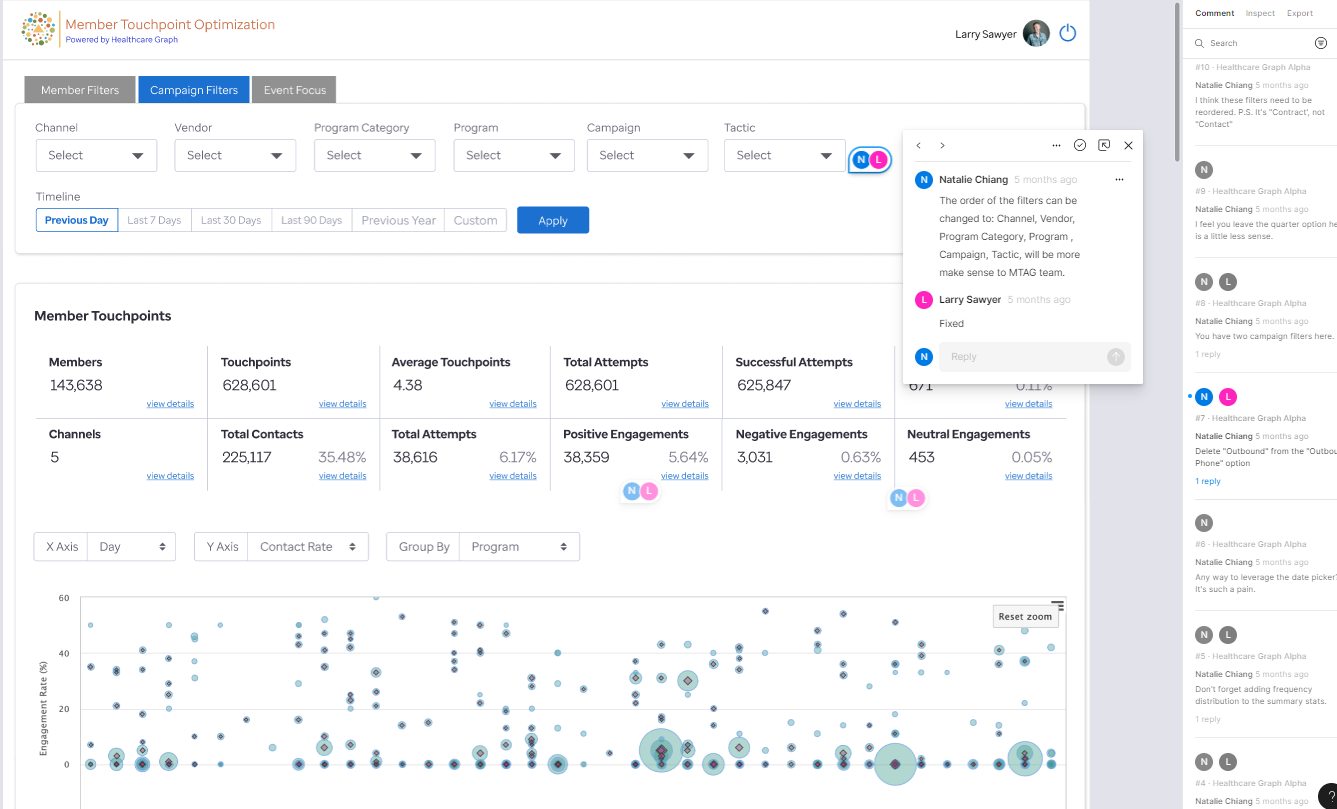Viewport: 1337px width, 809px height.
Task: Click Larry Sawyer's profile photo
Action: 1036,33
